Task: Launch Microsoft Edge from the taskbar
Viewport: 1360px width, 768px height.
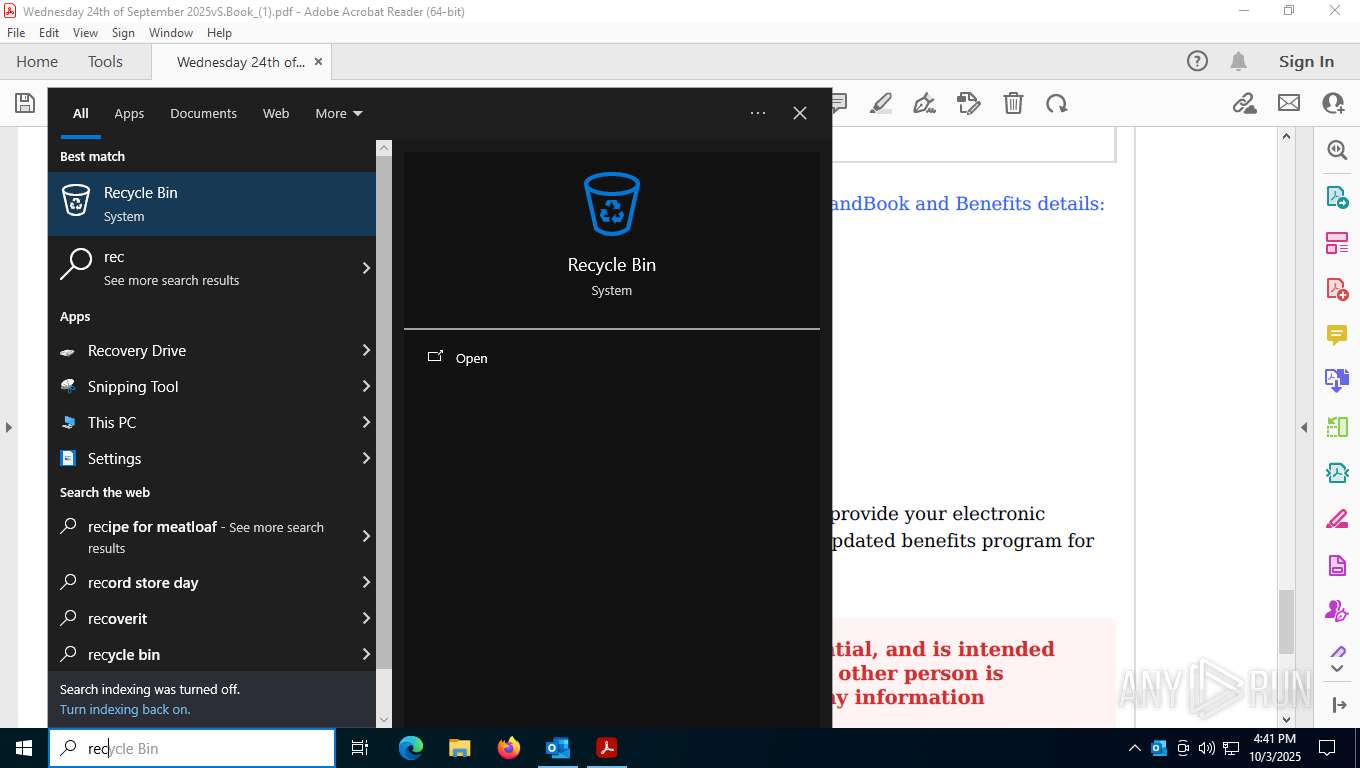Action: [x=411, y=747]
